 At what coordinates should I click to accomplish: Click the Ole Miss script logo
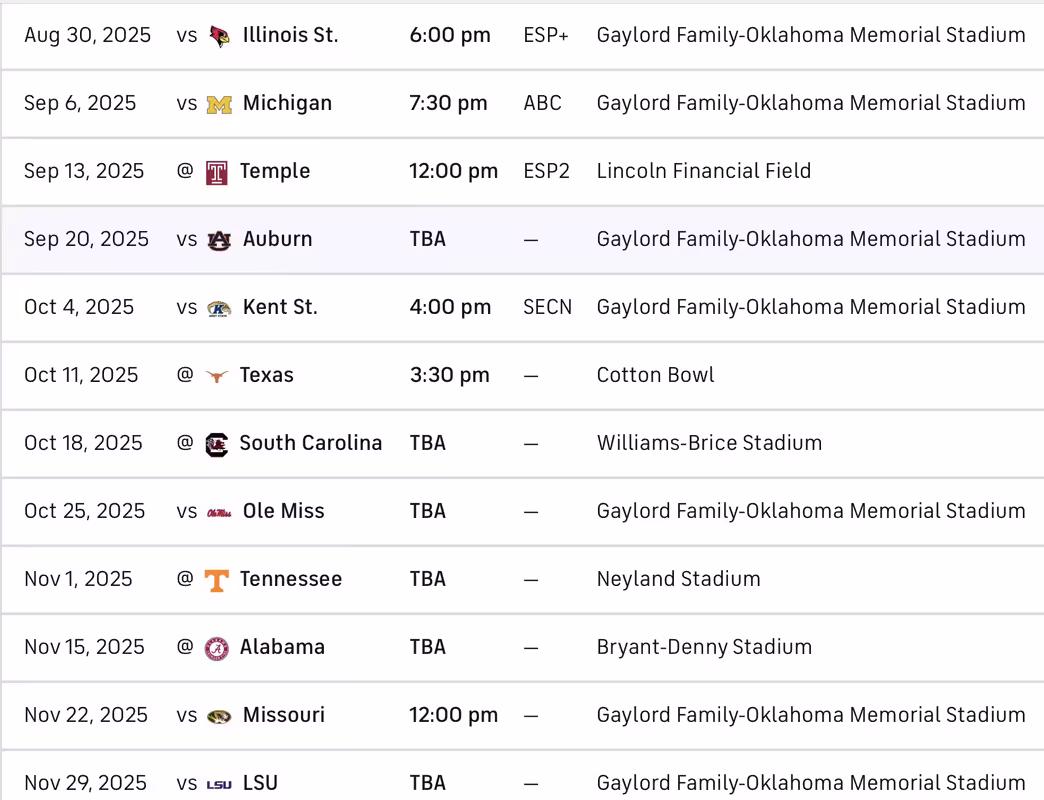click(219, 512)
